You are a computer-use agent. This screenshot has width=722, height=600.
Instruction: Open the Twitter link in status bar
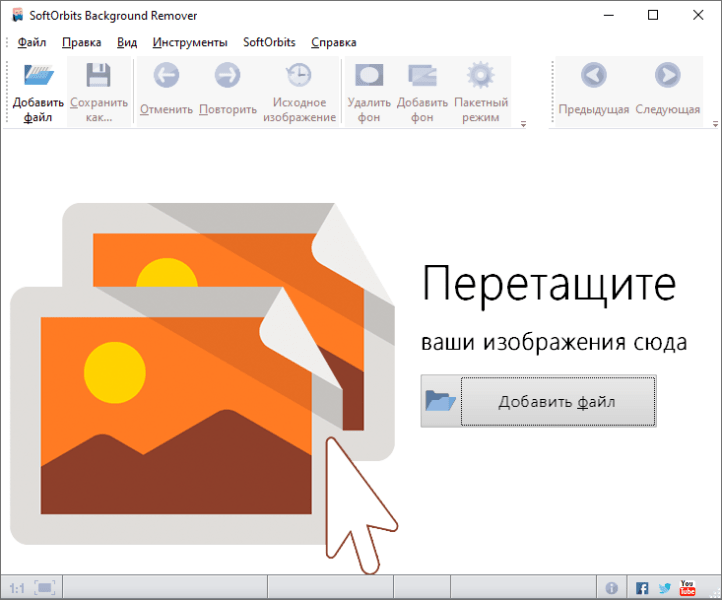(x=664, y=588)
